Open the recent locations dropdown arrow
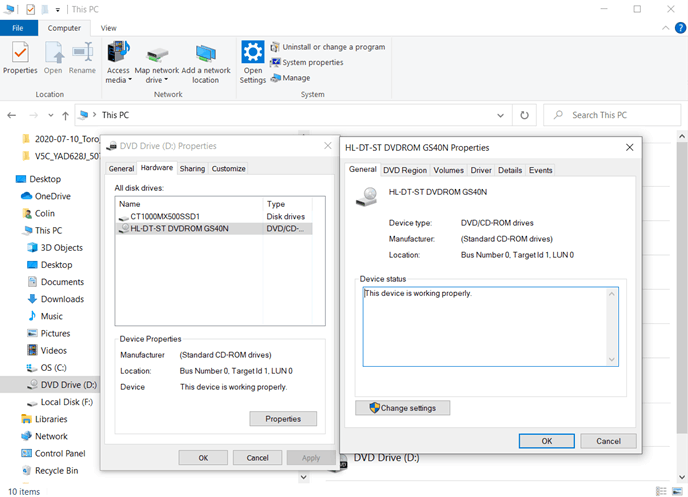This screenshot has width=688, height=497. (51, 115)
